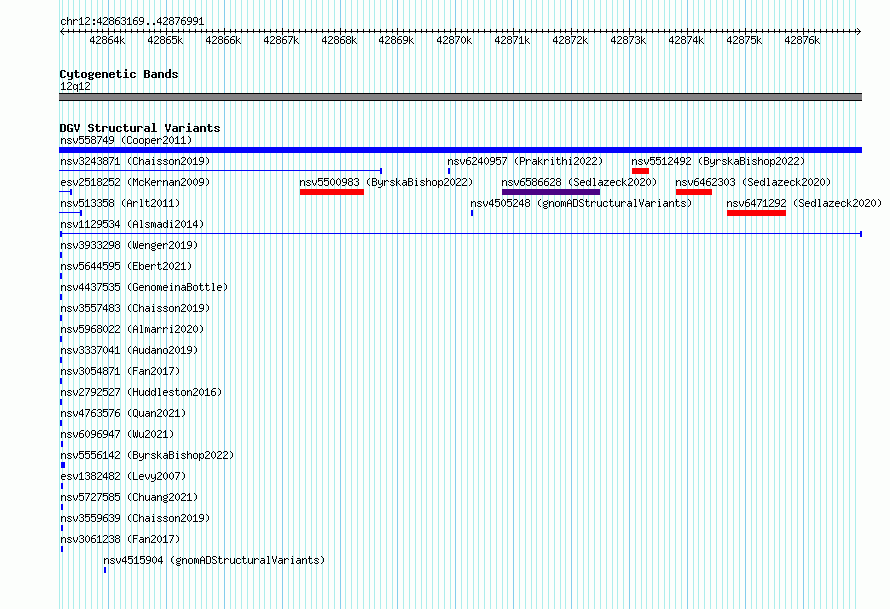Screen dimensions: 890x609
Task: Click the nsv3061238 (Fan2017) label
Action: [120, 539]
